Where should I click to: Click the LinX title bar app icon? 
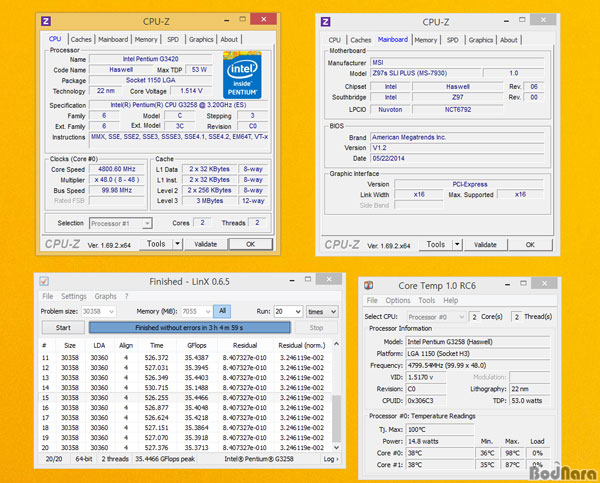coord(44,281)
